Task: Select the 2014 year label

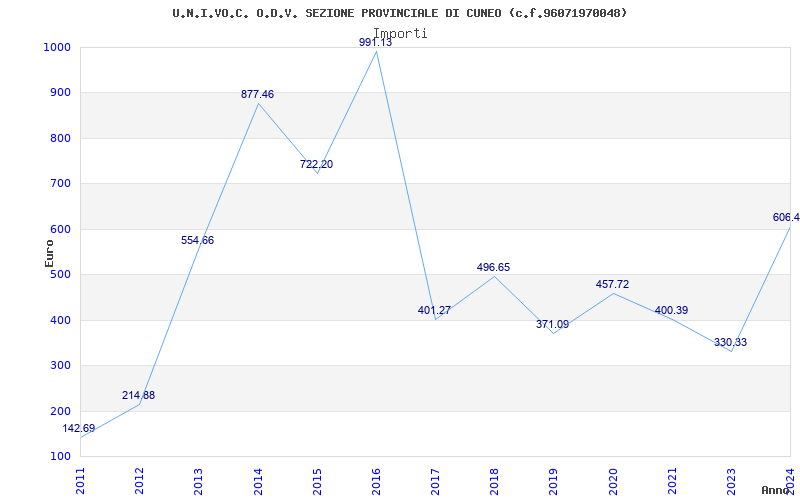Action: point(258,482)
